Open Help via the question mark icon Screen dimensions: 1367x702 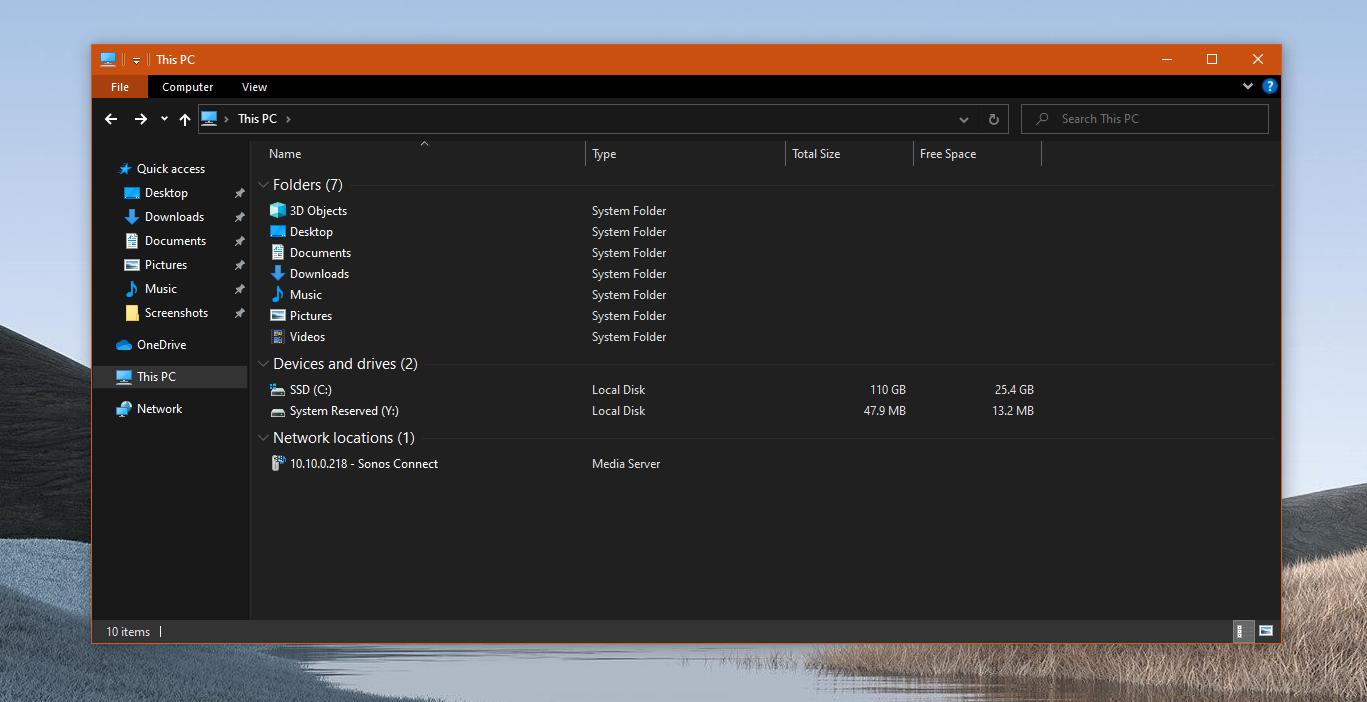pyautogui.click(x=1270, y=87)
